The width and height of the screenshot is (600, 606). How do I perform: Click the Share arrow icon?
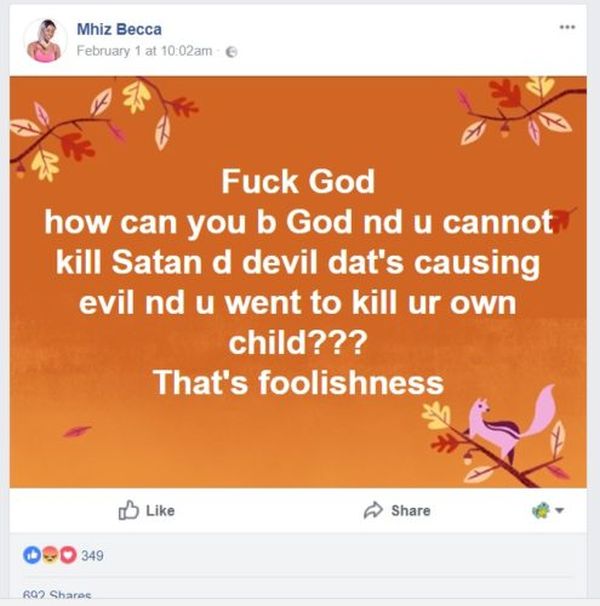pyautogui.click(x=374, y=511)
